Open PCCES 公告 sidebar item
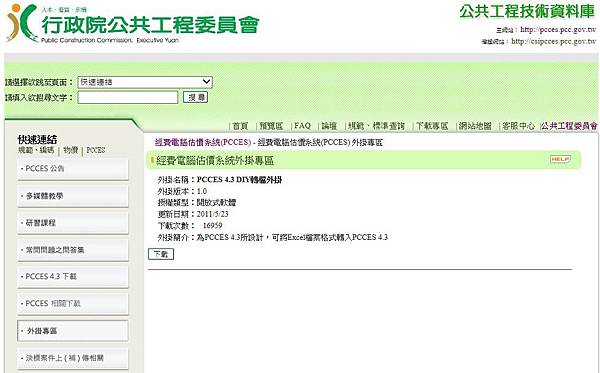600x373 pixels. coord(73,169)
